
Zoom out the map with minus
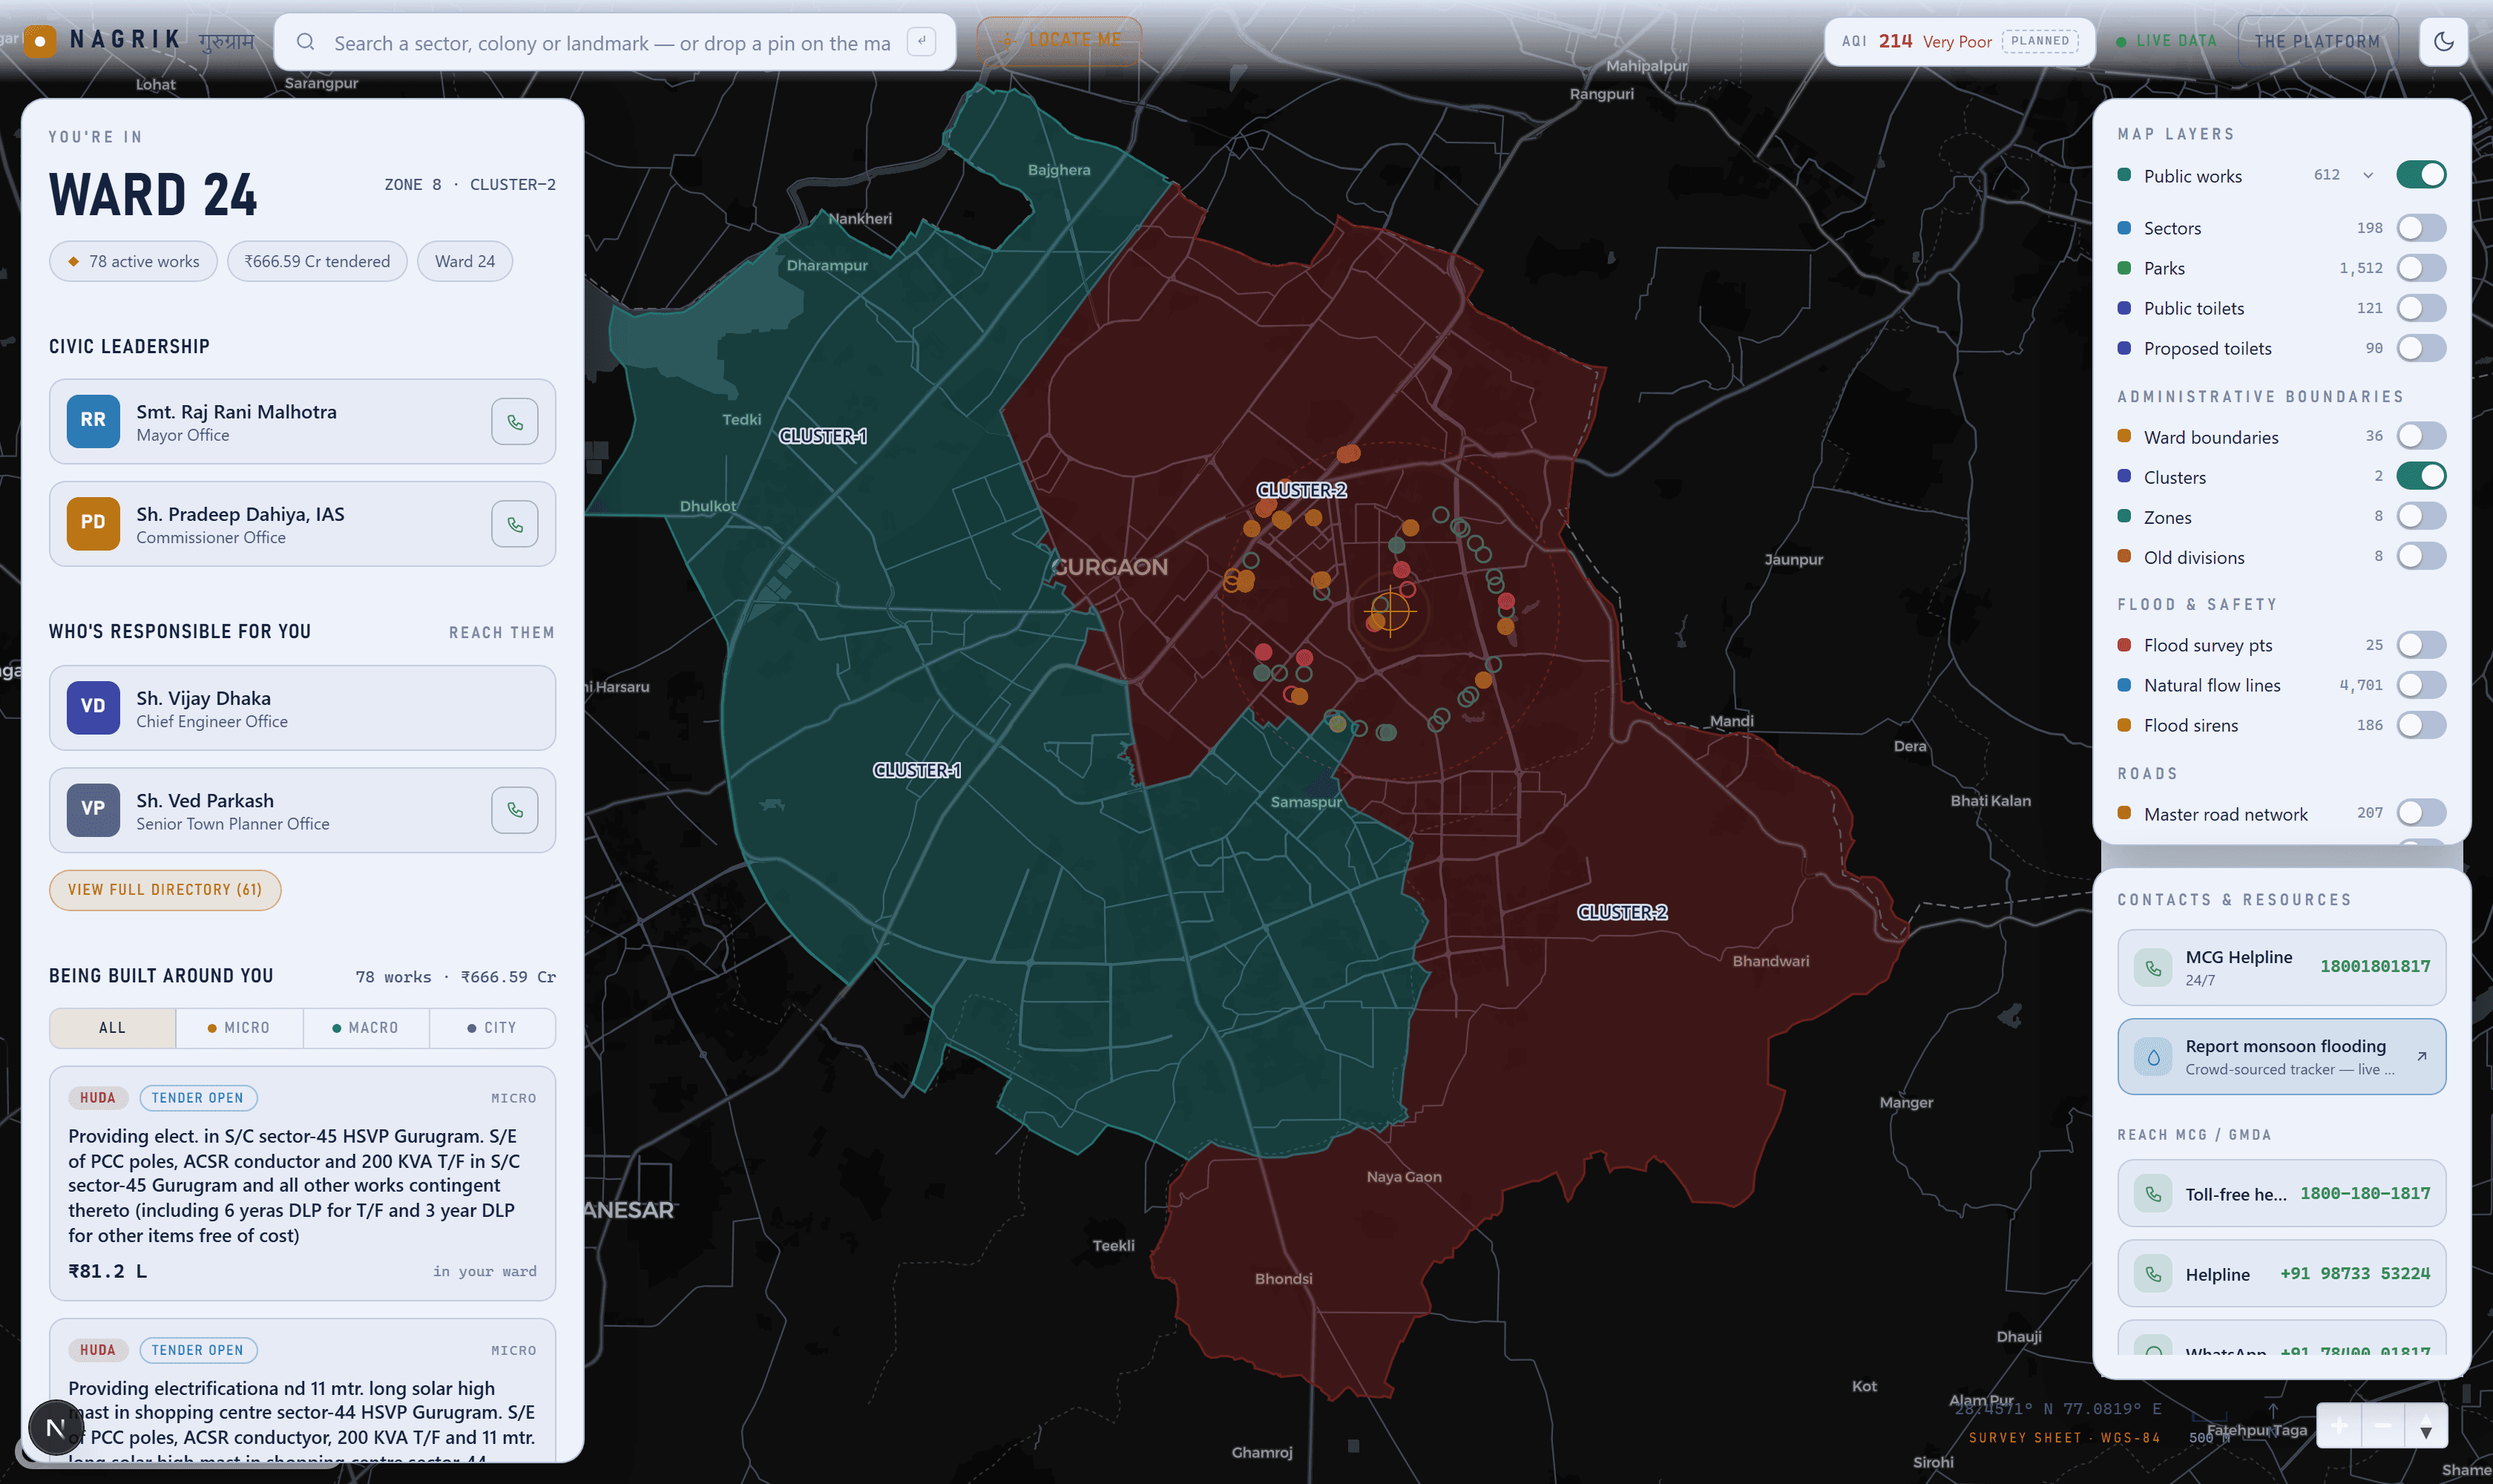[x=2382, y=1426]
